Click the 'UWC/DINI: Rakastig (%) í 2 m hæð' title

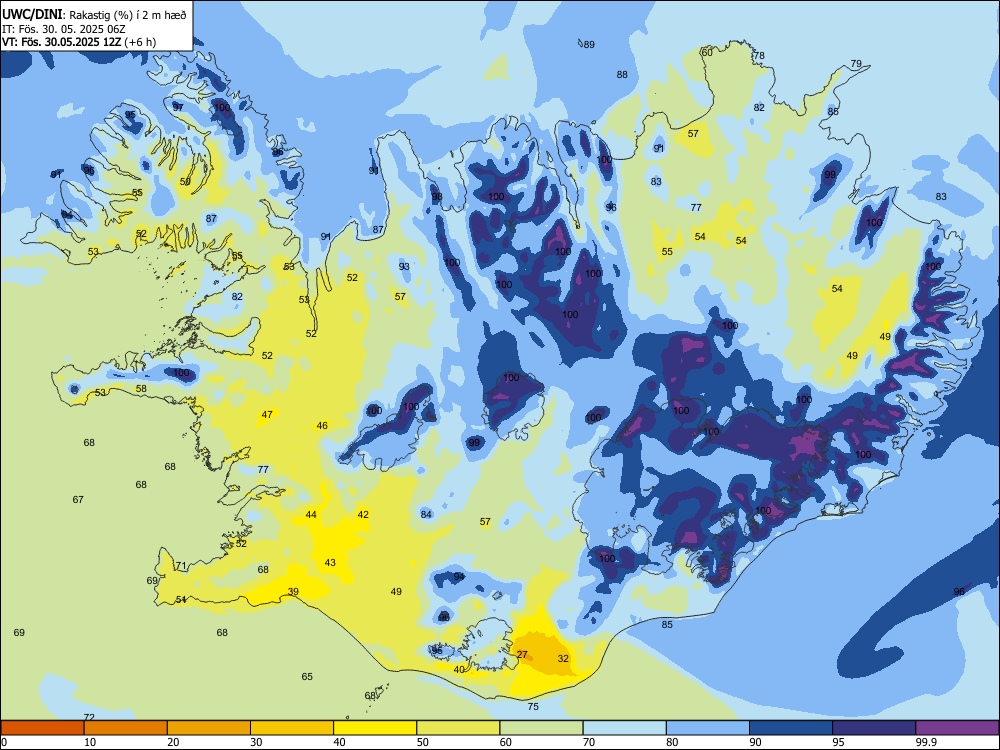94,15
